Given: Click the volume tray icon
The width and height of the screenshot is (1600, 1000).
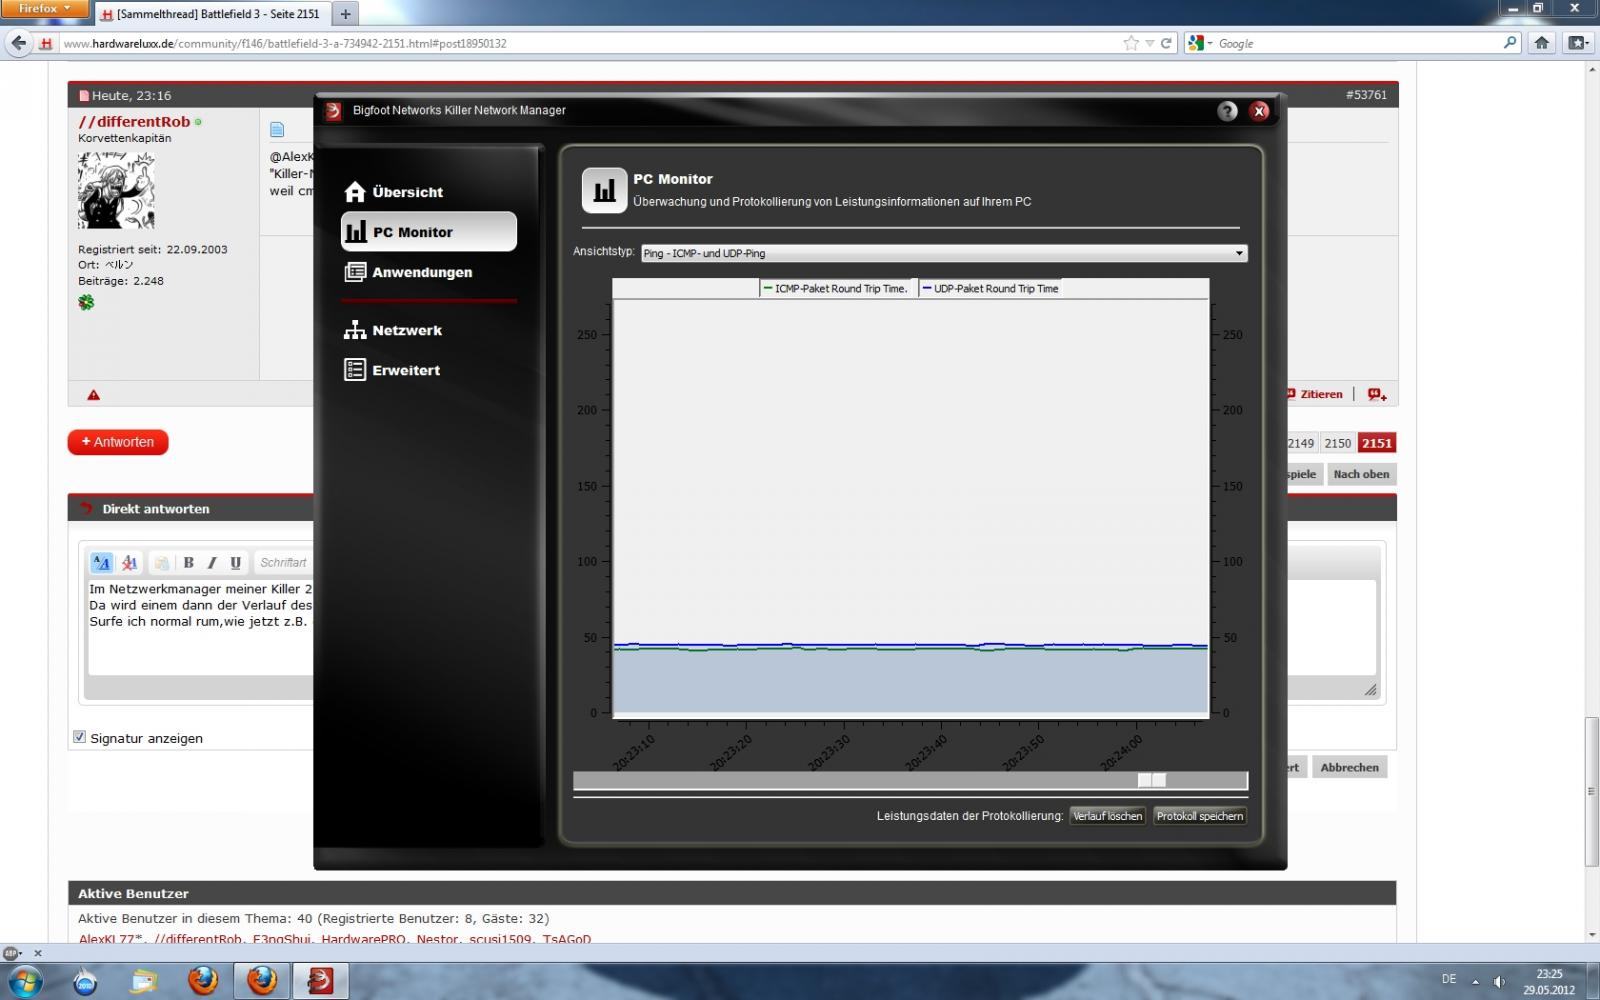Looking at the screenshot, I should [1500, 981].
